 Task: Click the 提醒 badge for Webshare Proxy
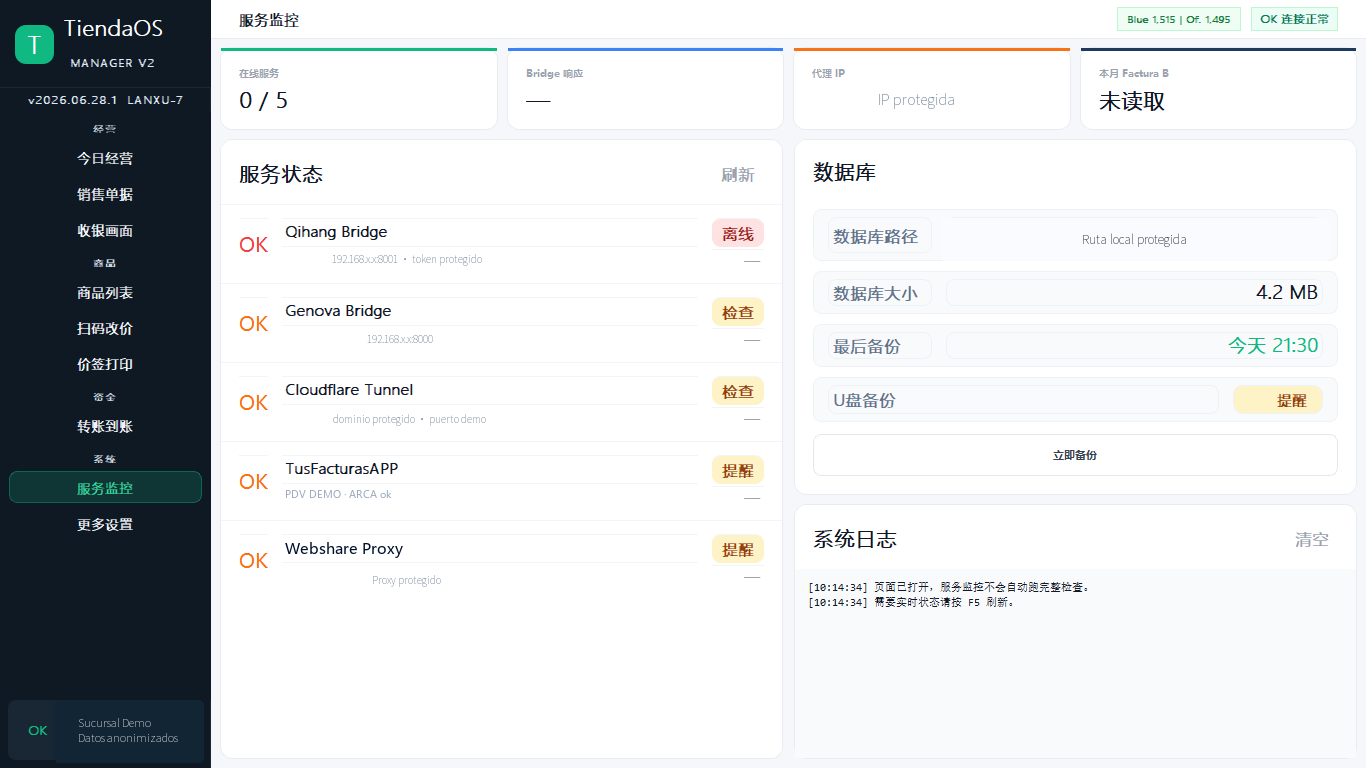pyautogui.click(x=738, y=549)
